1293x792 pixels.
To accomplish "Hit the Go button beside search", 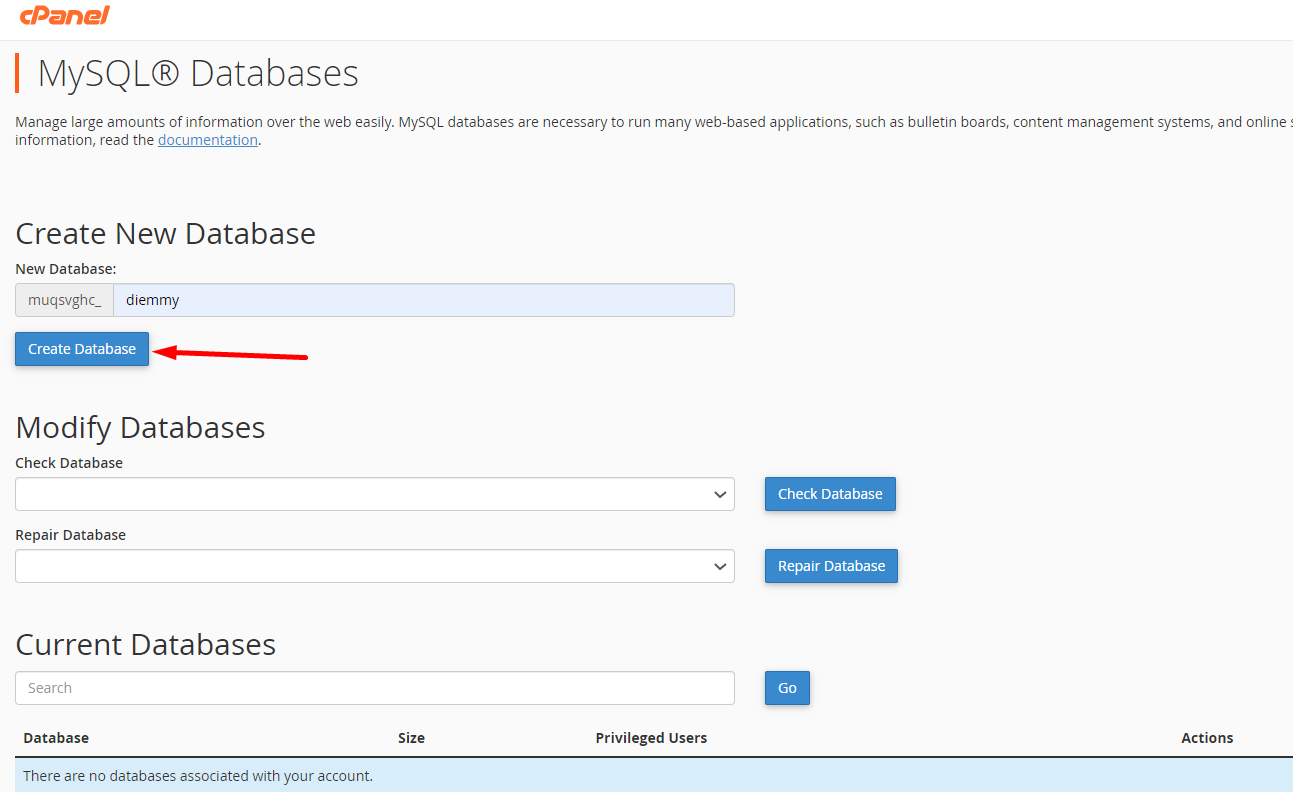I will point(787,688).
